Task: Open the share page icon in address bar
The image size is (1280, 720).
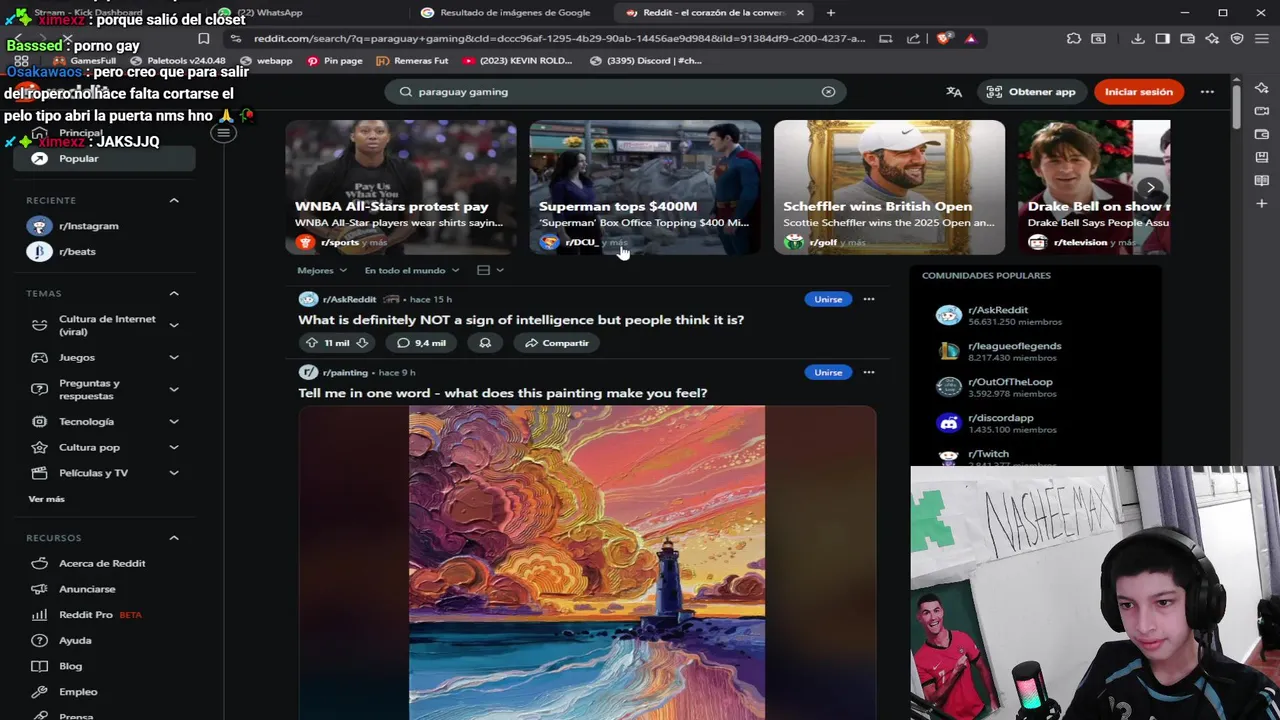Action: [913, 38]
